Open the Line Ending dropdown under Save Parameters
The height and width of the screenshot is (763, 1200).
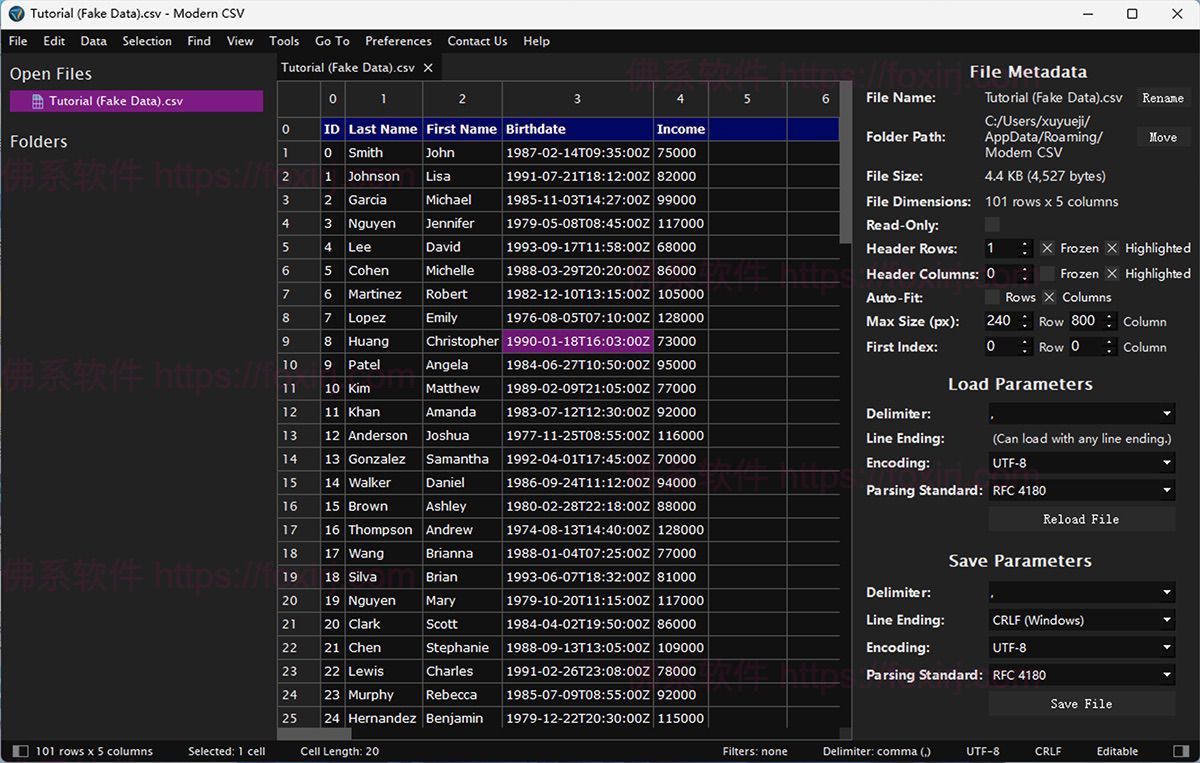tap(1081, 620)
